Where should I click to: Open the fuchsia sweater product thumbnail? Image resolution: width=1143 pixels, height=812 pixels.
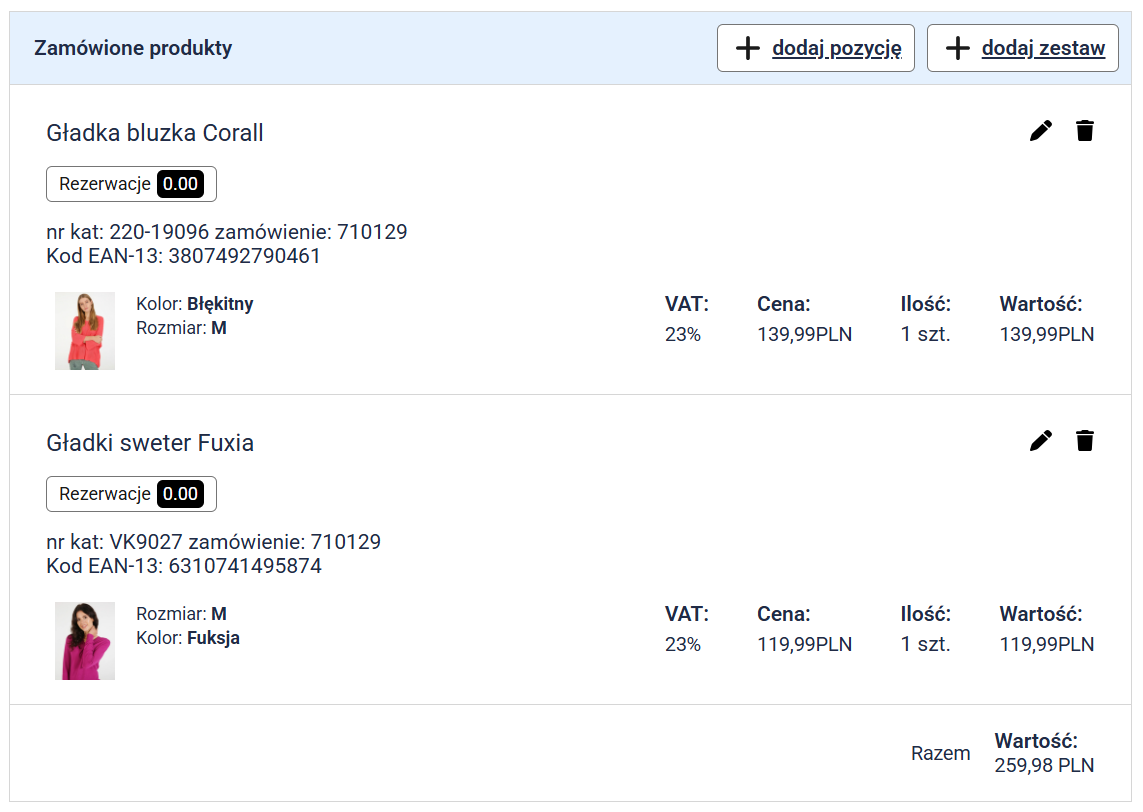tap(85, 641)
